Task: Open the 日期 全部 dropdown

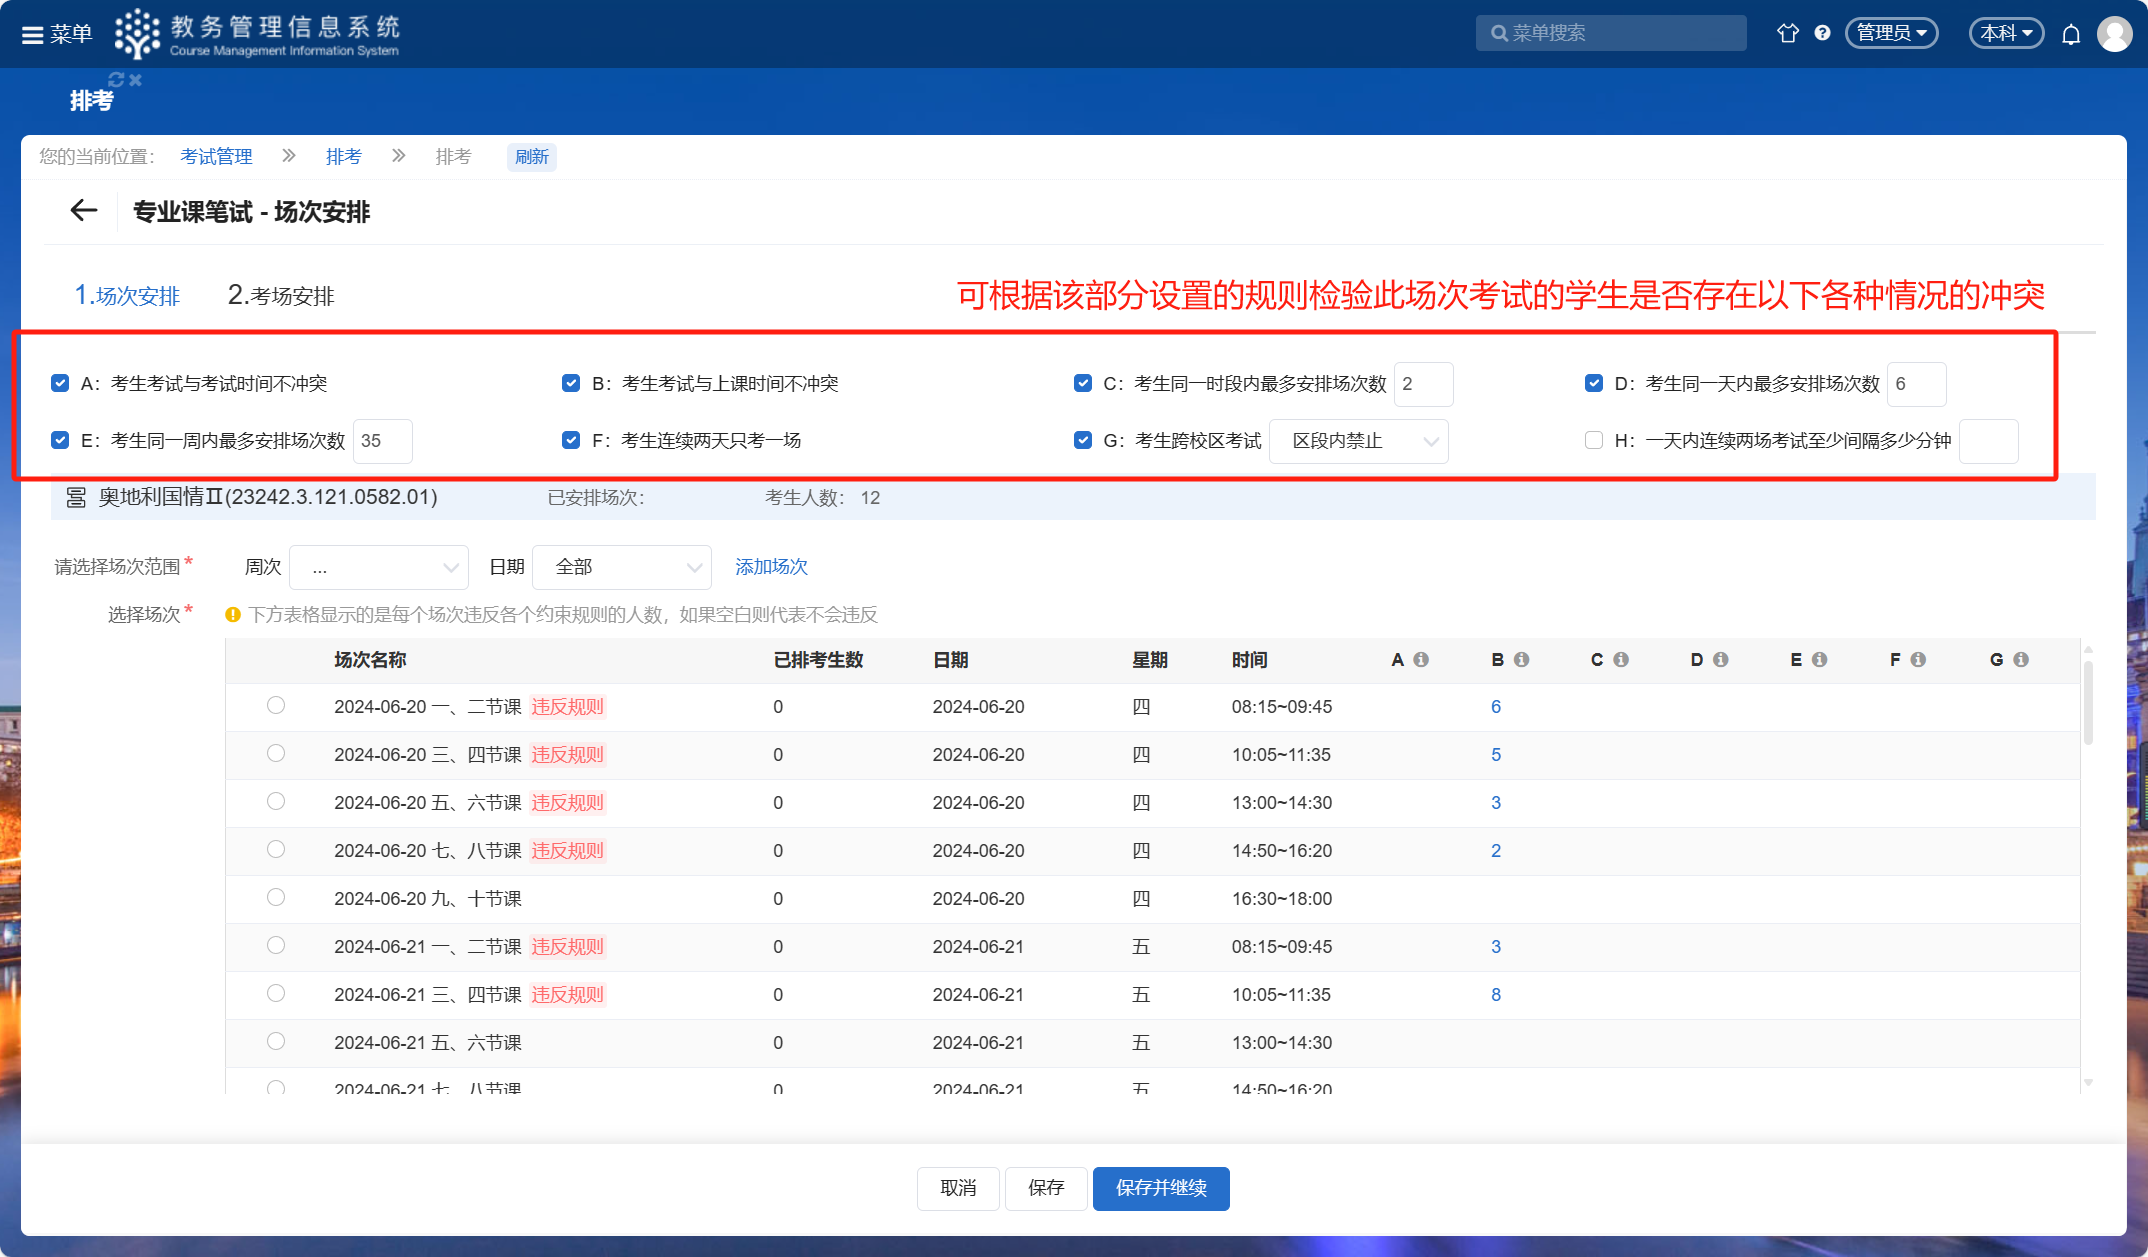Action: point(621,568)
